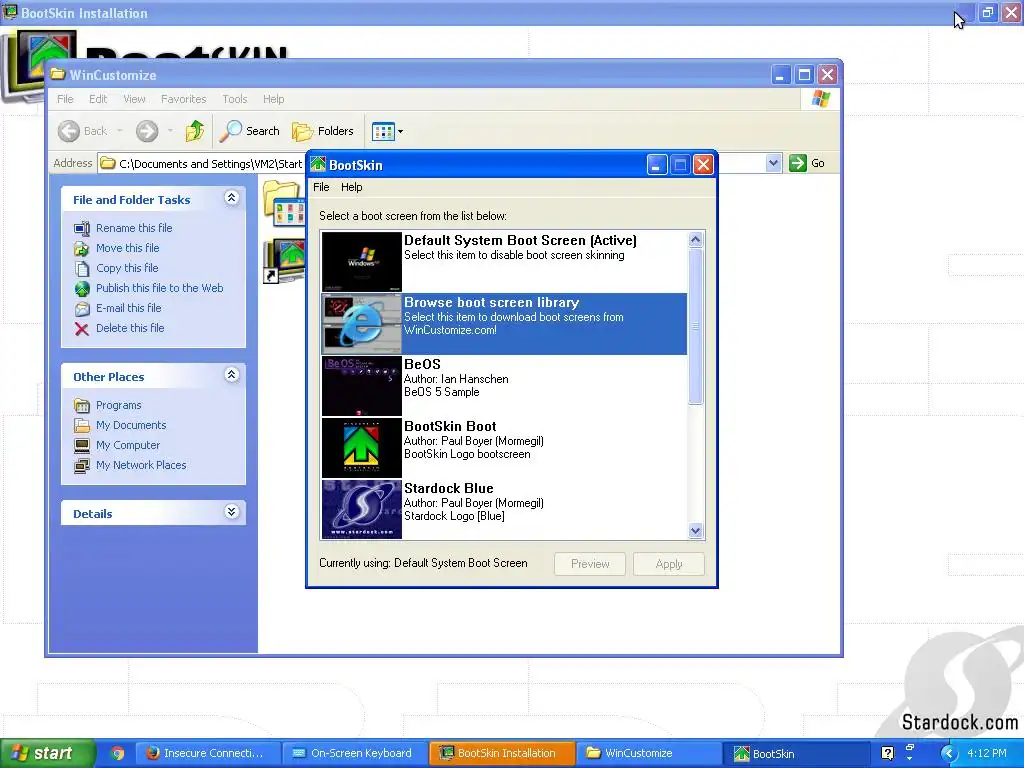Click the Address bar path field
Image resolution: width=1024 pixels, height=768 pixels.
(202, 163)
